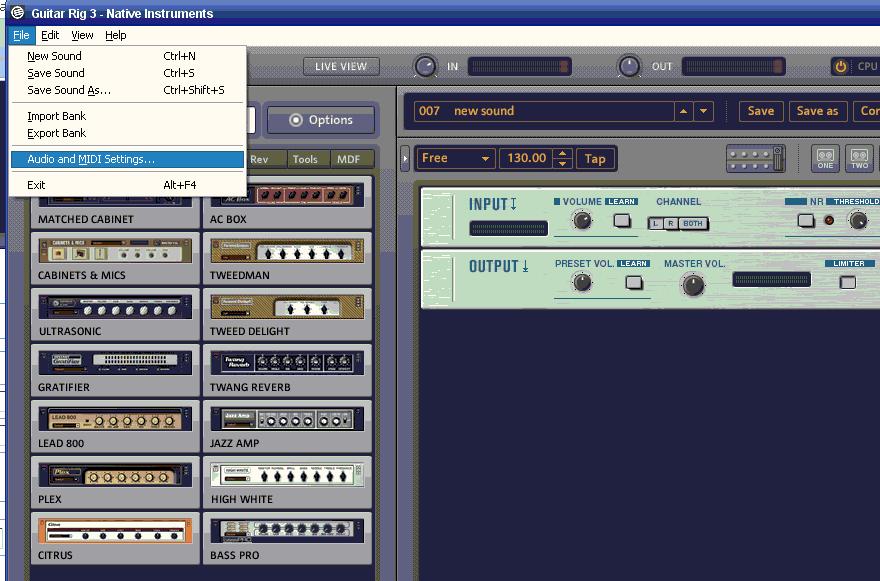
Task: Click the Guitar Rig logo icon in title bar
Action: click(17, 12)
